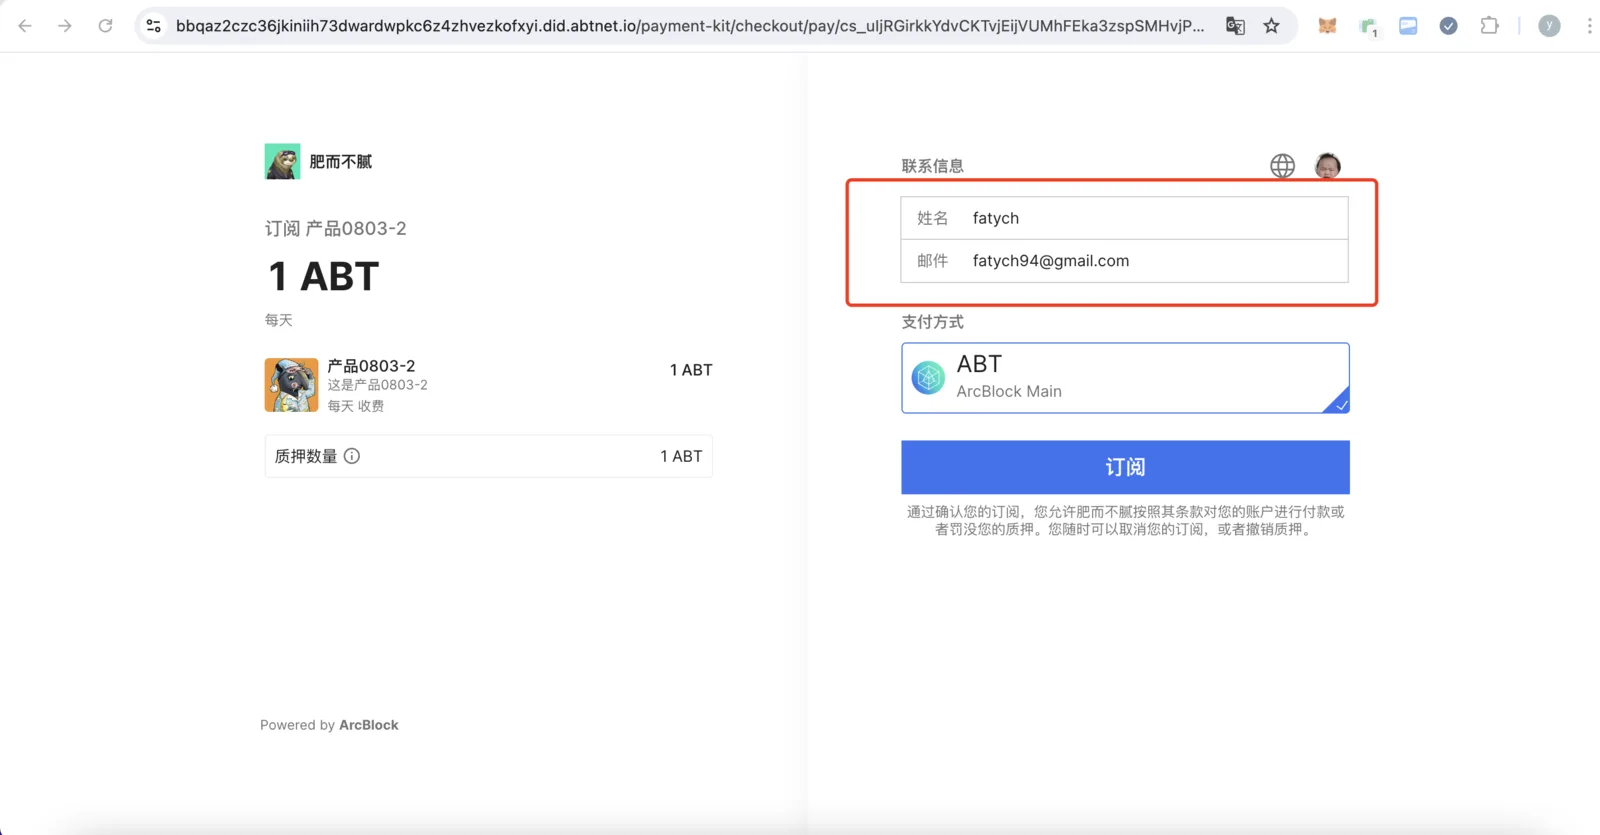Screen dimensions: 1600x835
Task: View site information icon in address bar
Action: click(154, 26)
